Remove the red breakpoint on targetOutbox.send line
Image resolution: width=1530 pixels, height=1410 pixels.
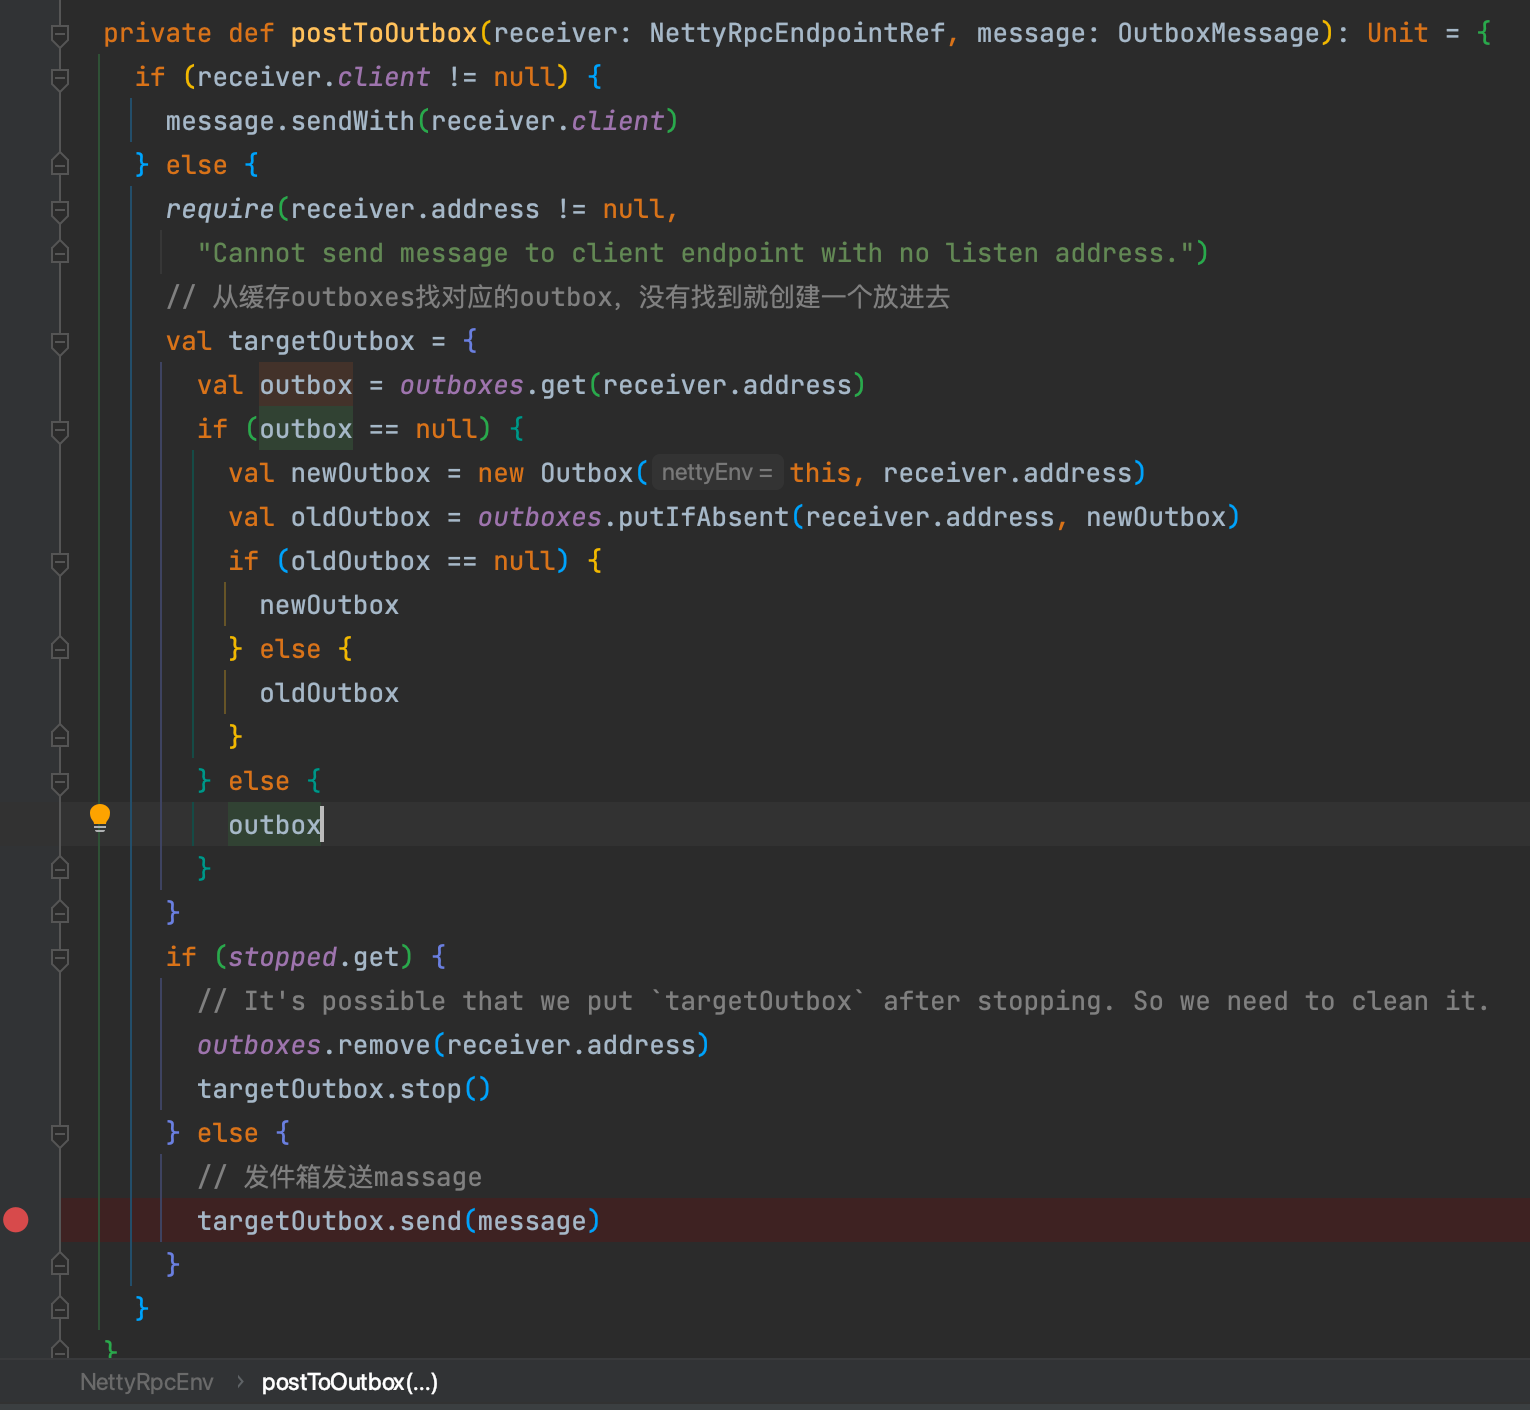click(x=16, y=1220)
